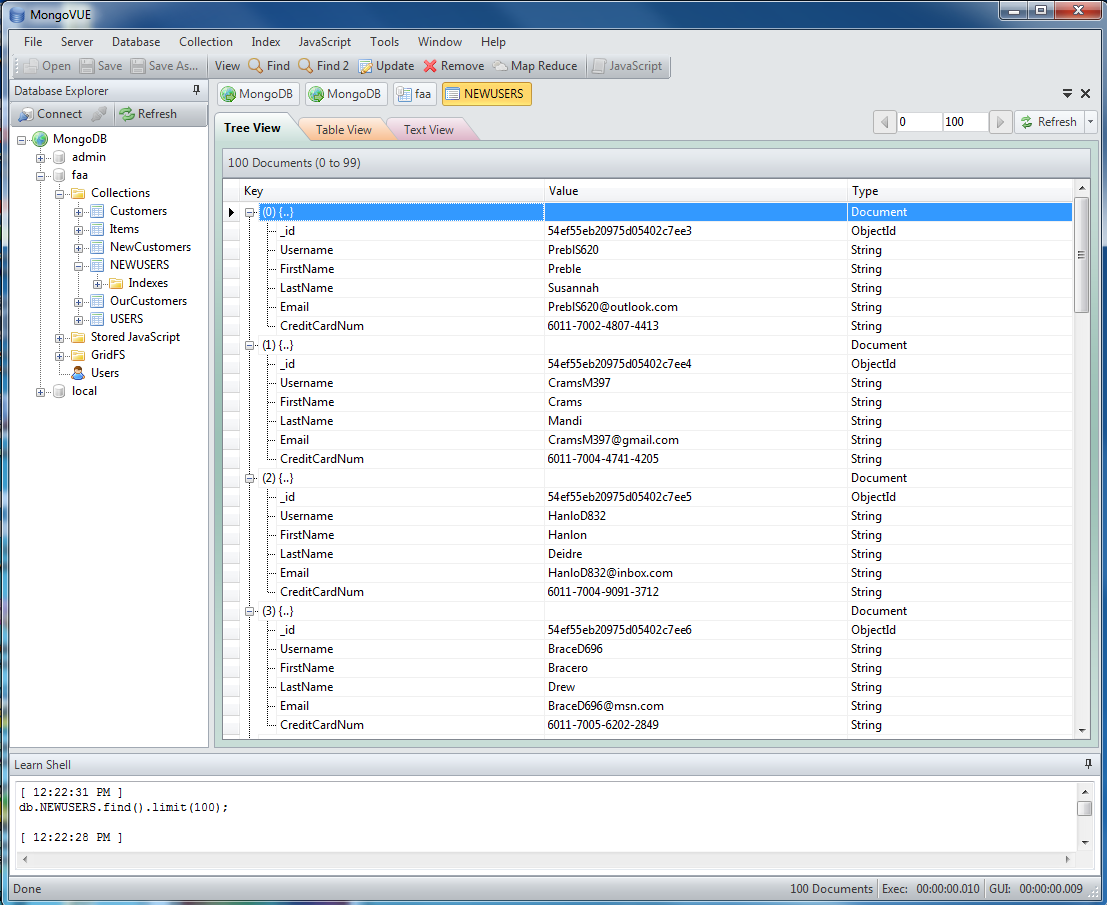The height and width of the screenshot is (905, 1107).
Task: Expand the local database node
Action: click(x=40, y=392)
